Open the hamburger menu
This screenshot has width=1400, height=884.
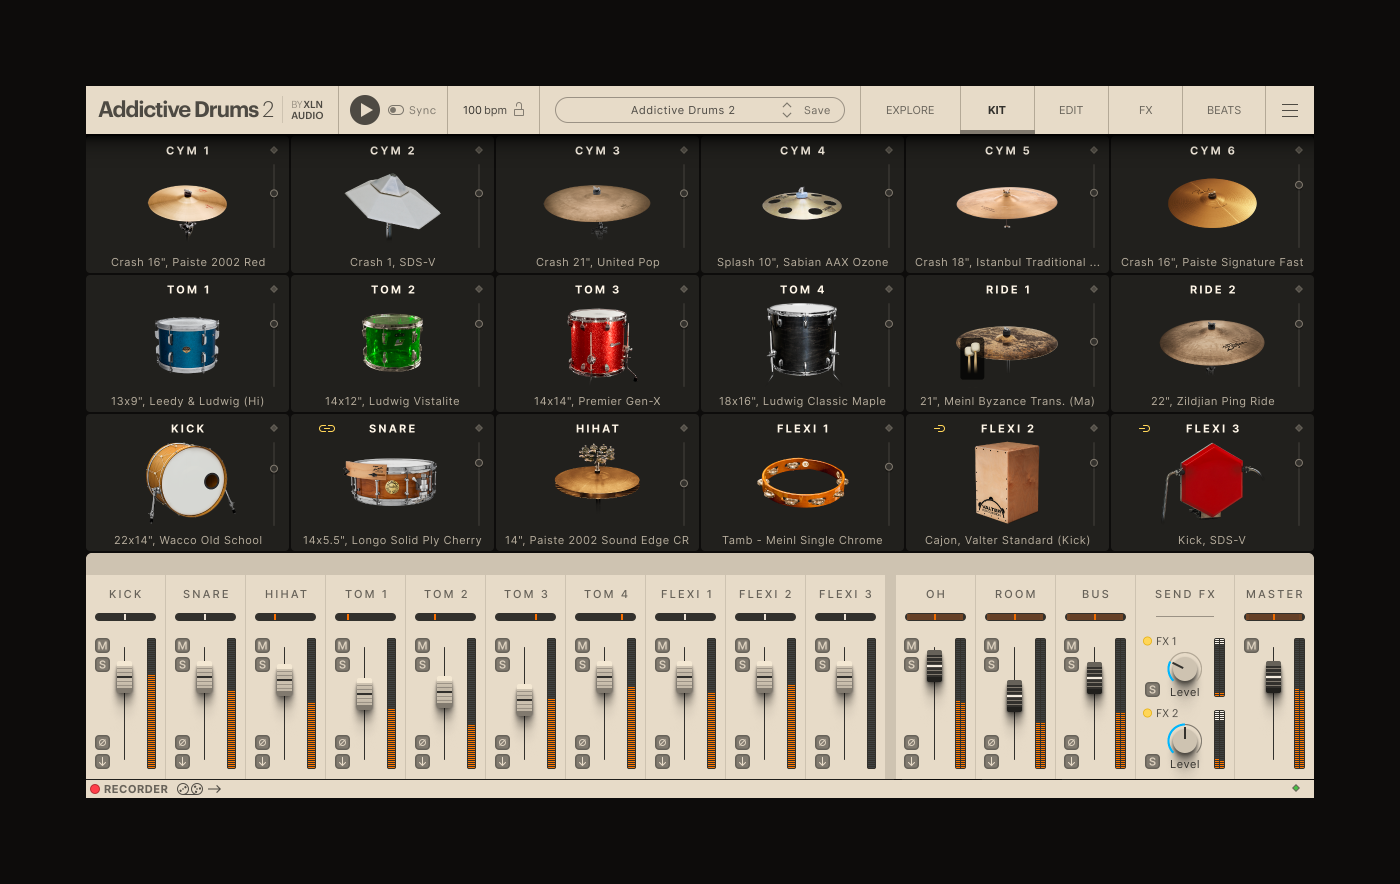tap(1290, 110)
